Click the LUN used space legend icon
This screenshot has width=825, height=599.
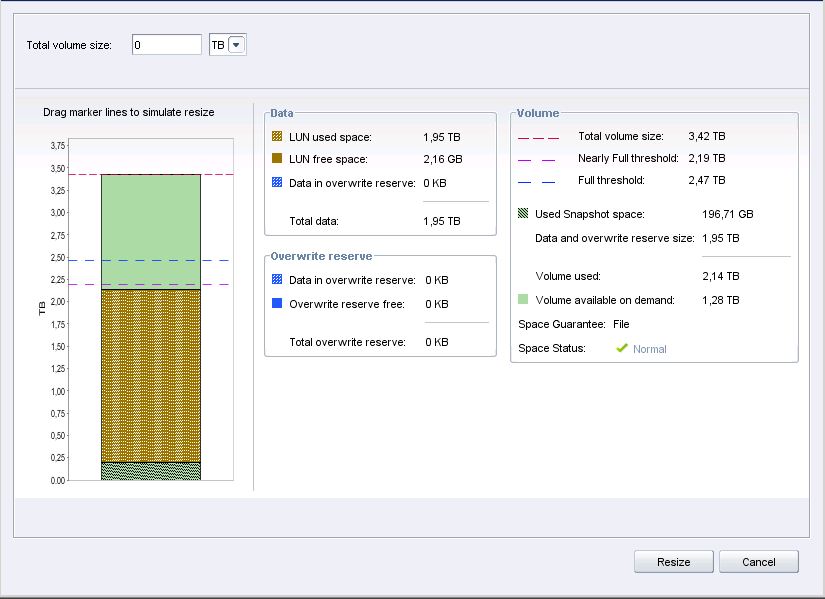click(277, 137)
